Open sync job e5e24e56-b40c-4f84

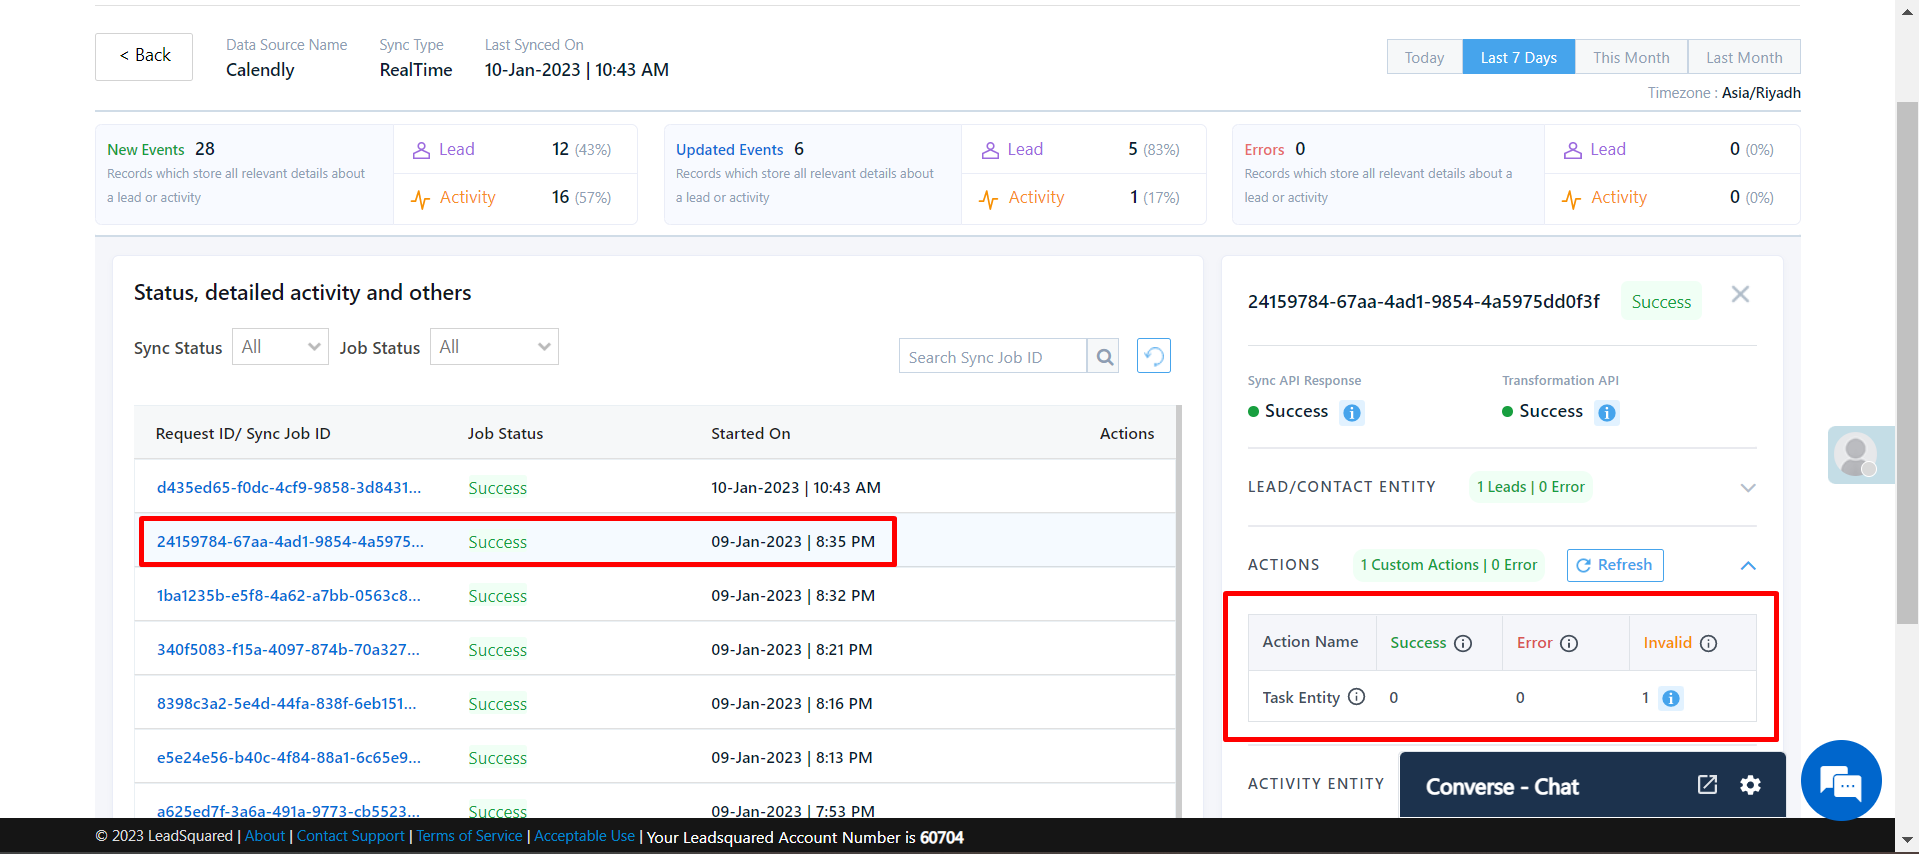[x=289, y=758]
